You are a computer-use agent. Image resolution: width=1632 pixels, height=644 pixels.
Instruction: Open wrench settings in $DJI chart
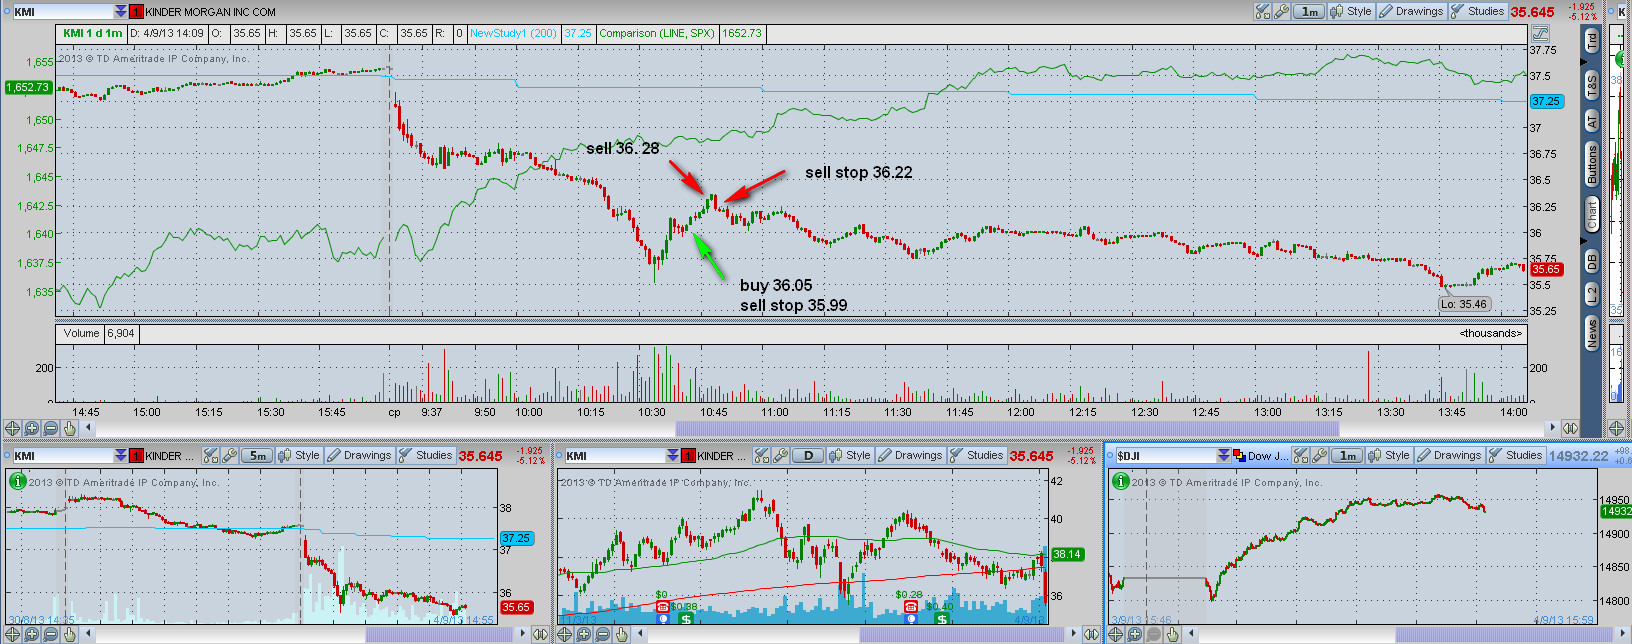pyautogui.click(x=1318, y=455)
